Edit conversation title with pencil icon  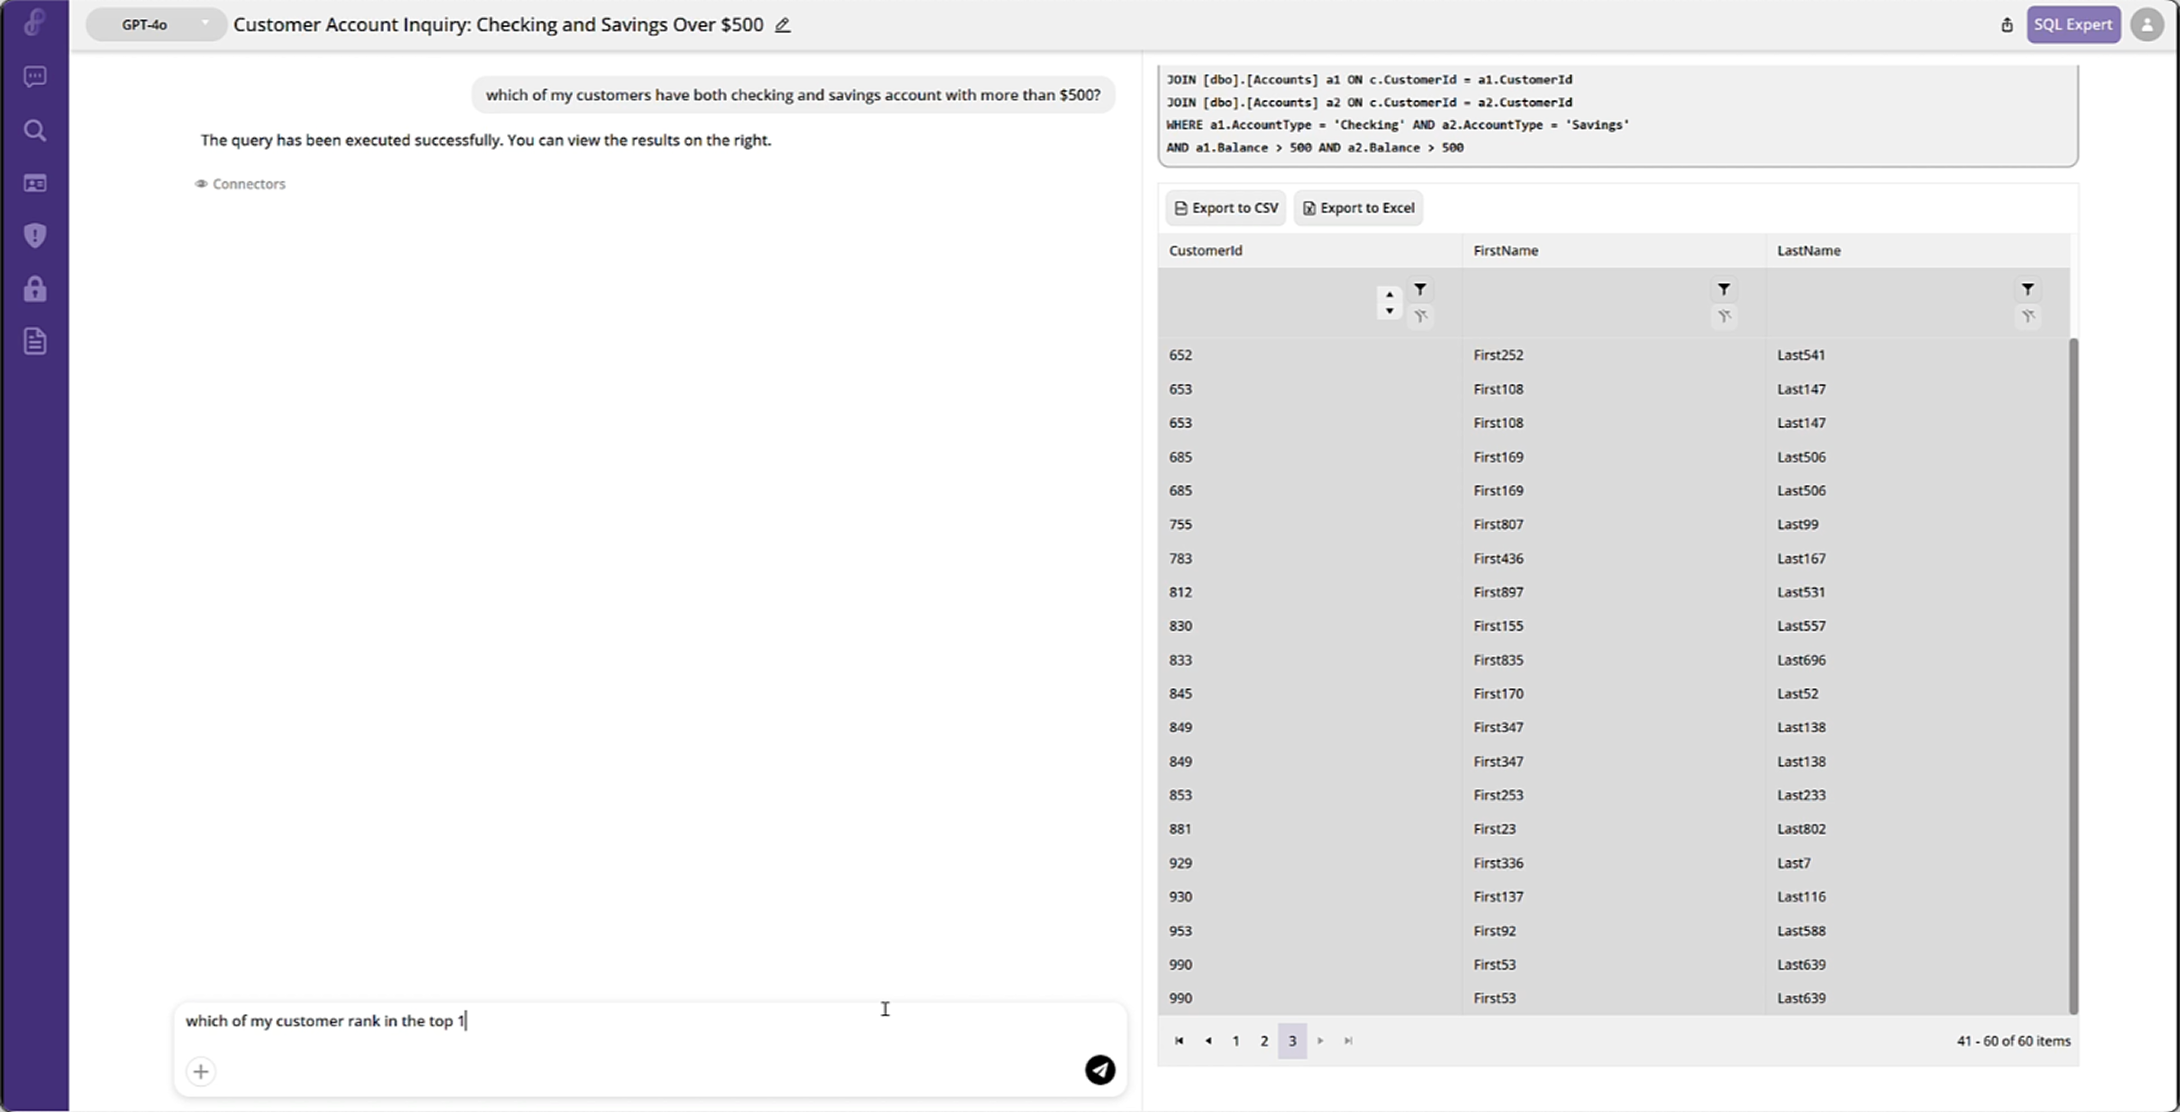783,26
